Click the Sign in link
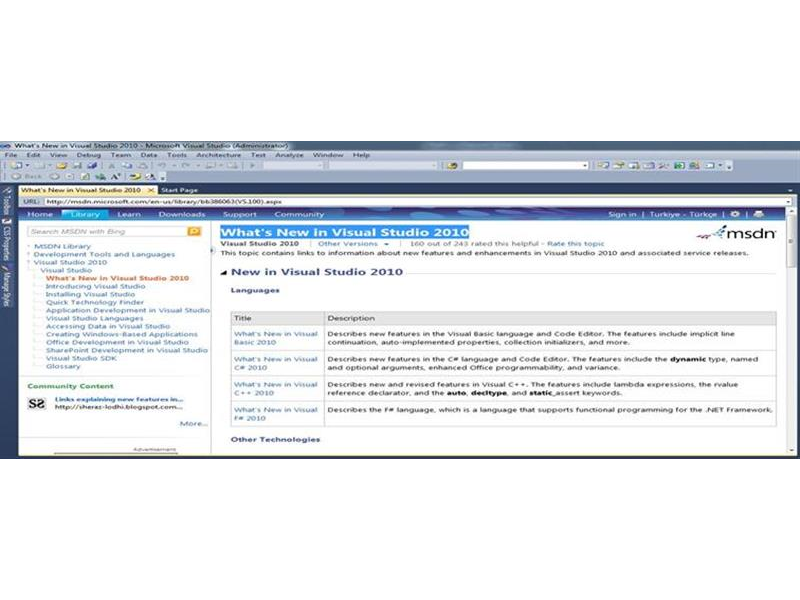This screenshot has height=600, width=800. (622, 214)
